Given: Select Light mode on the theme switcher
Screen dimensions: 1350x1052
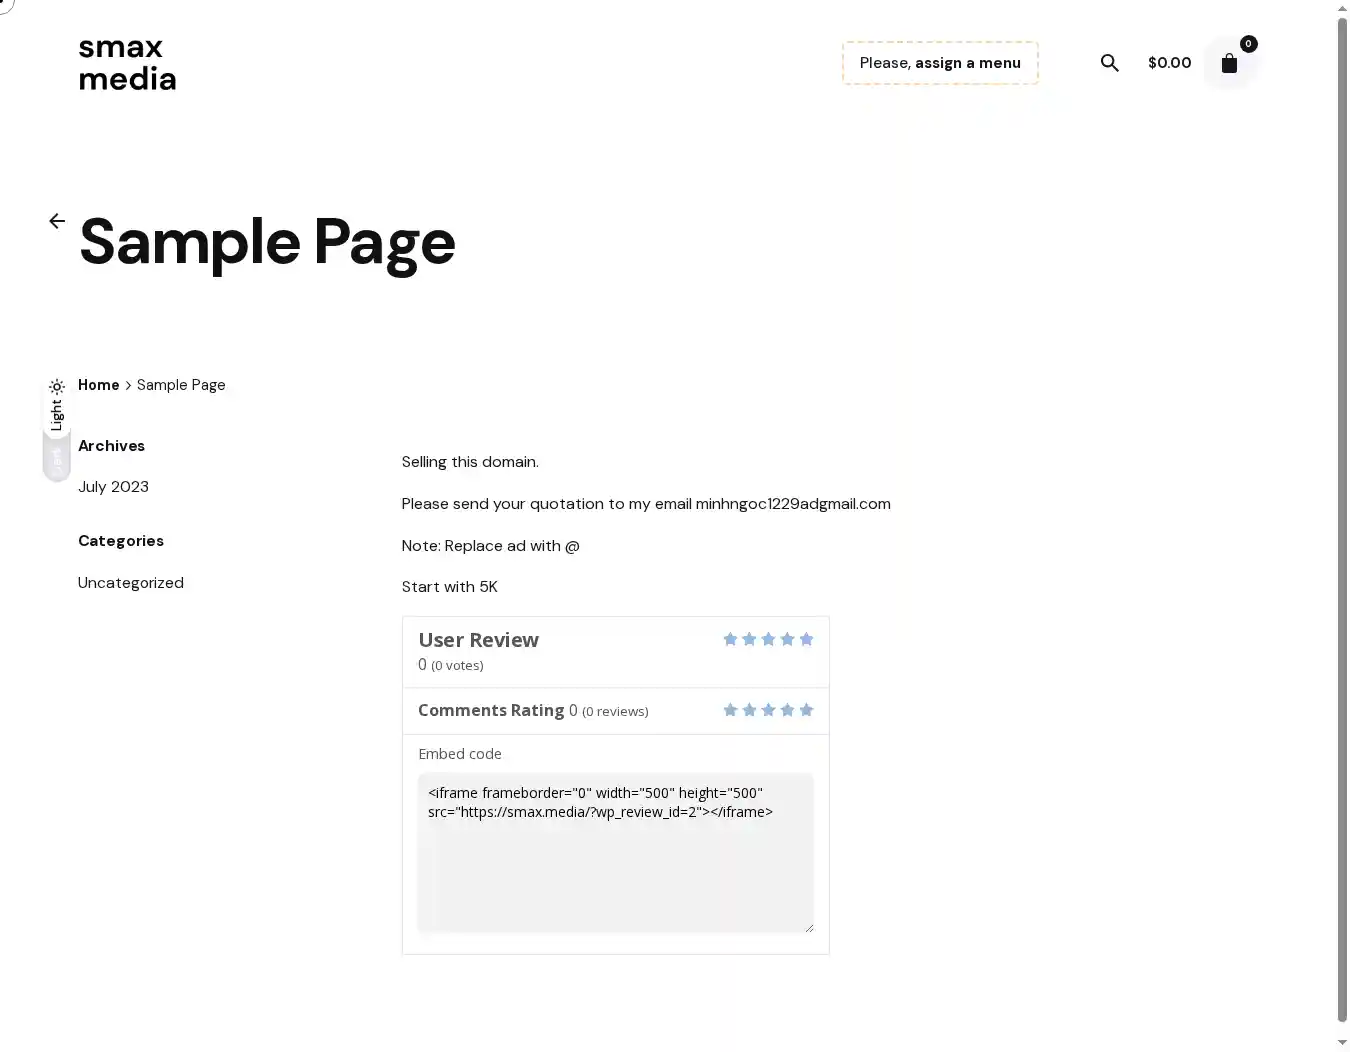Looking at the screenshot, I should [57, 414].
